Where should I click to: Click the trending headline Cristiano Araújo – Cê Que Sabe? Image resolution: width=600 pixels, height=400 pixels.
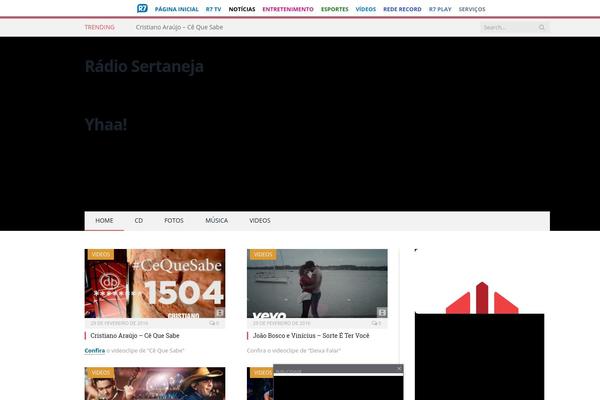coord(179,27)
